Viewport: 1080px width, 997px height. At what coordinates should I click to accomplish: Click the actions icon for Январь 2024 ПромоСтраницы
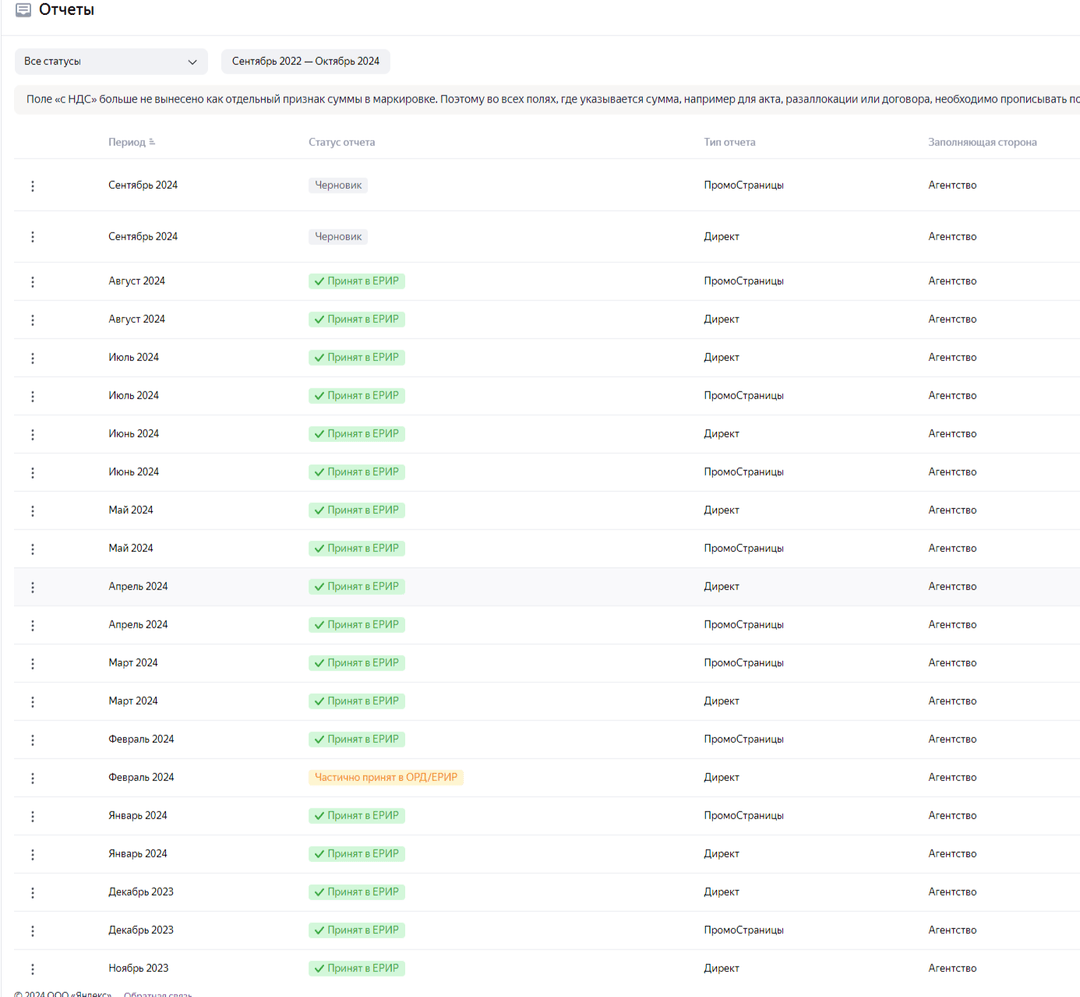pos(32,816)
